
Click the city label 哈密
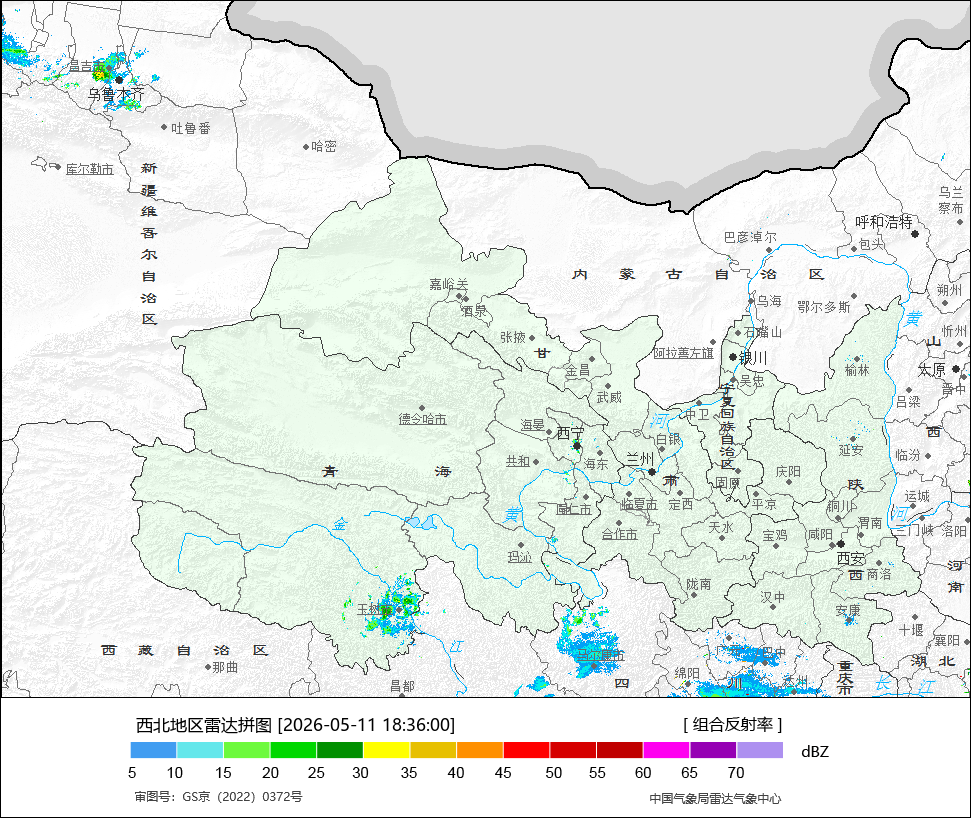[324, 146]
